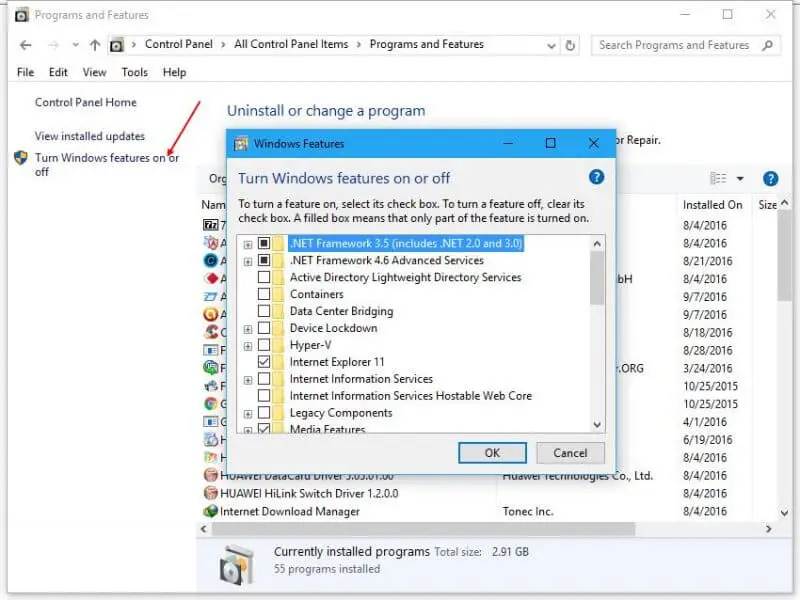The width and height of the screenshot is (800, 600).
Task: Open the View menu
Action: coord(94,72)
